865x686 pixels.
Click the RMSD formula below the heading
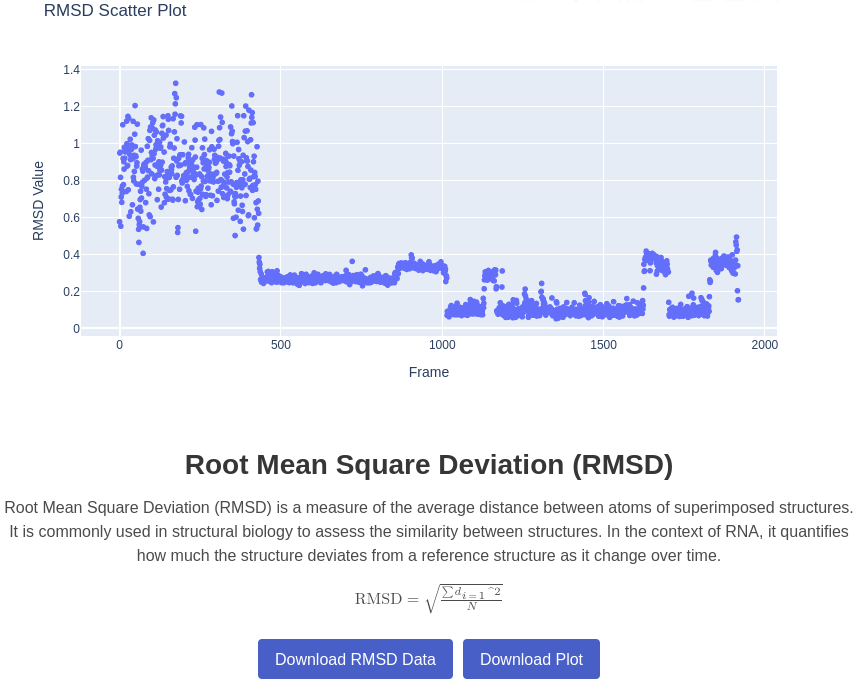click(x=429, y=597)
